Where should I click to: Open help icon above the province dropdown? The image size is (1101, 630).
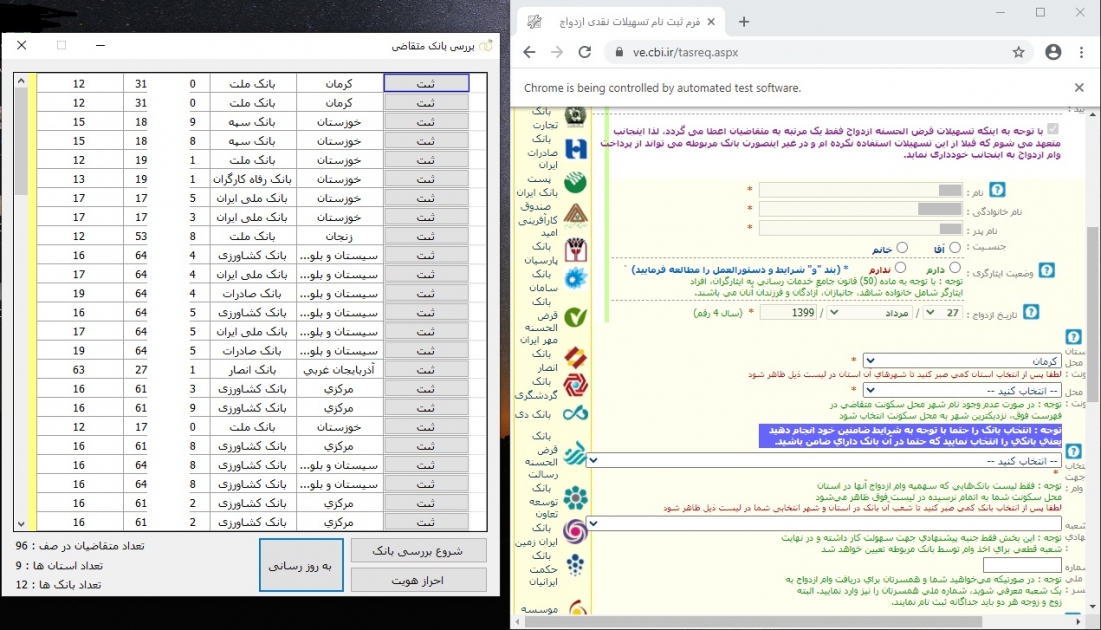coord(1073,337)
